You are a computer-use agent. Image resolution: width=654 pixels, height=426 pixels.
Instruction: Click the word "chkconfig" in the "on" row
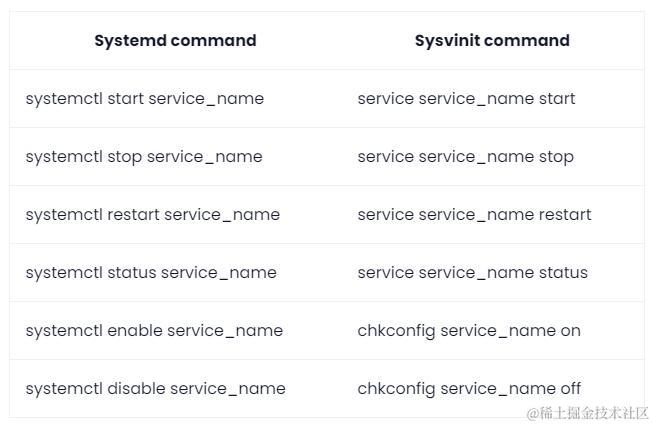396,331
